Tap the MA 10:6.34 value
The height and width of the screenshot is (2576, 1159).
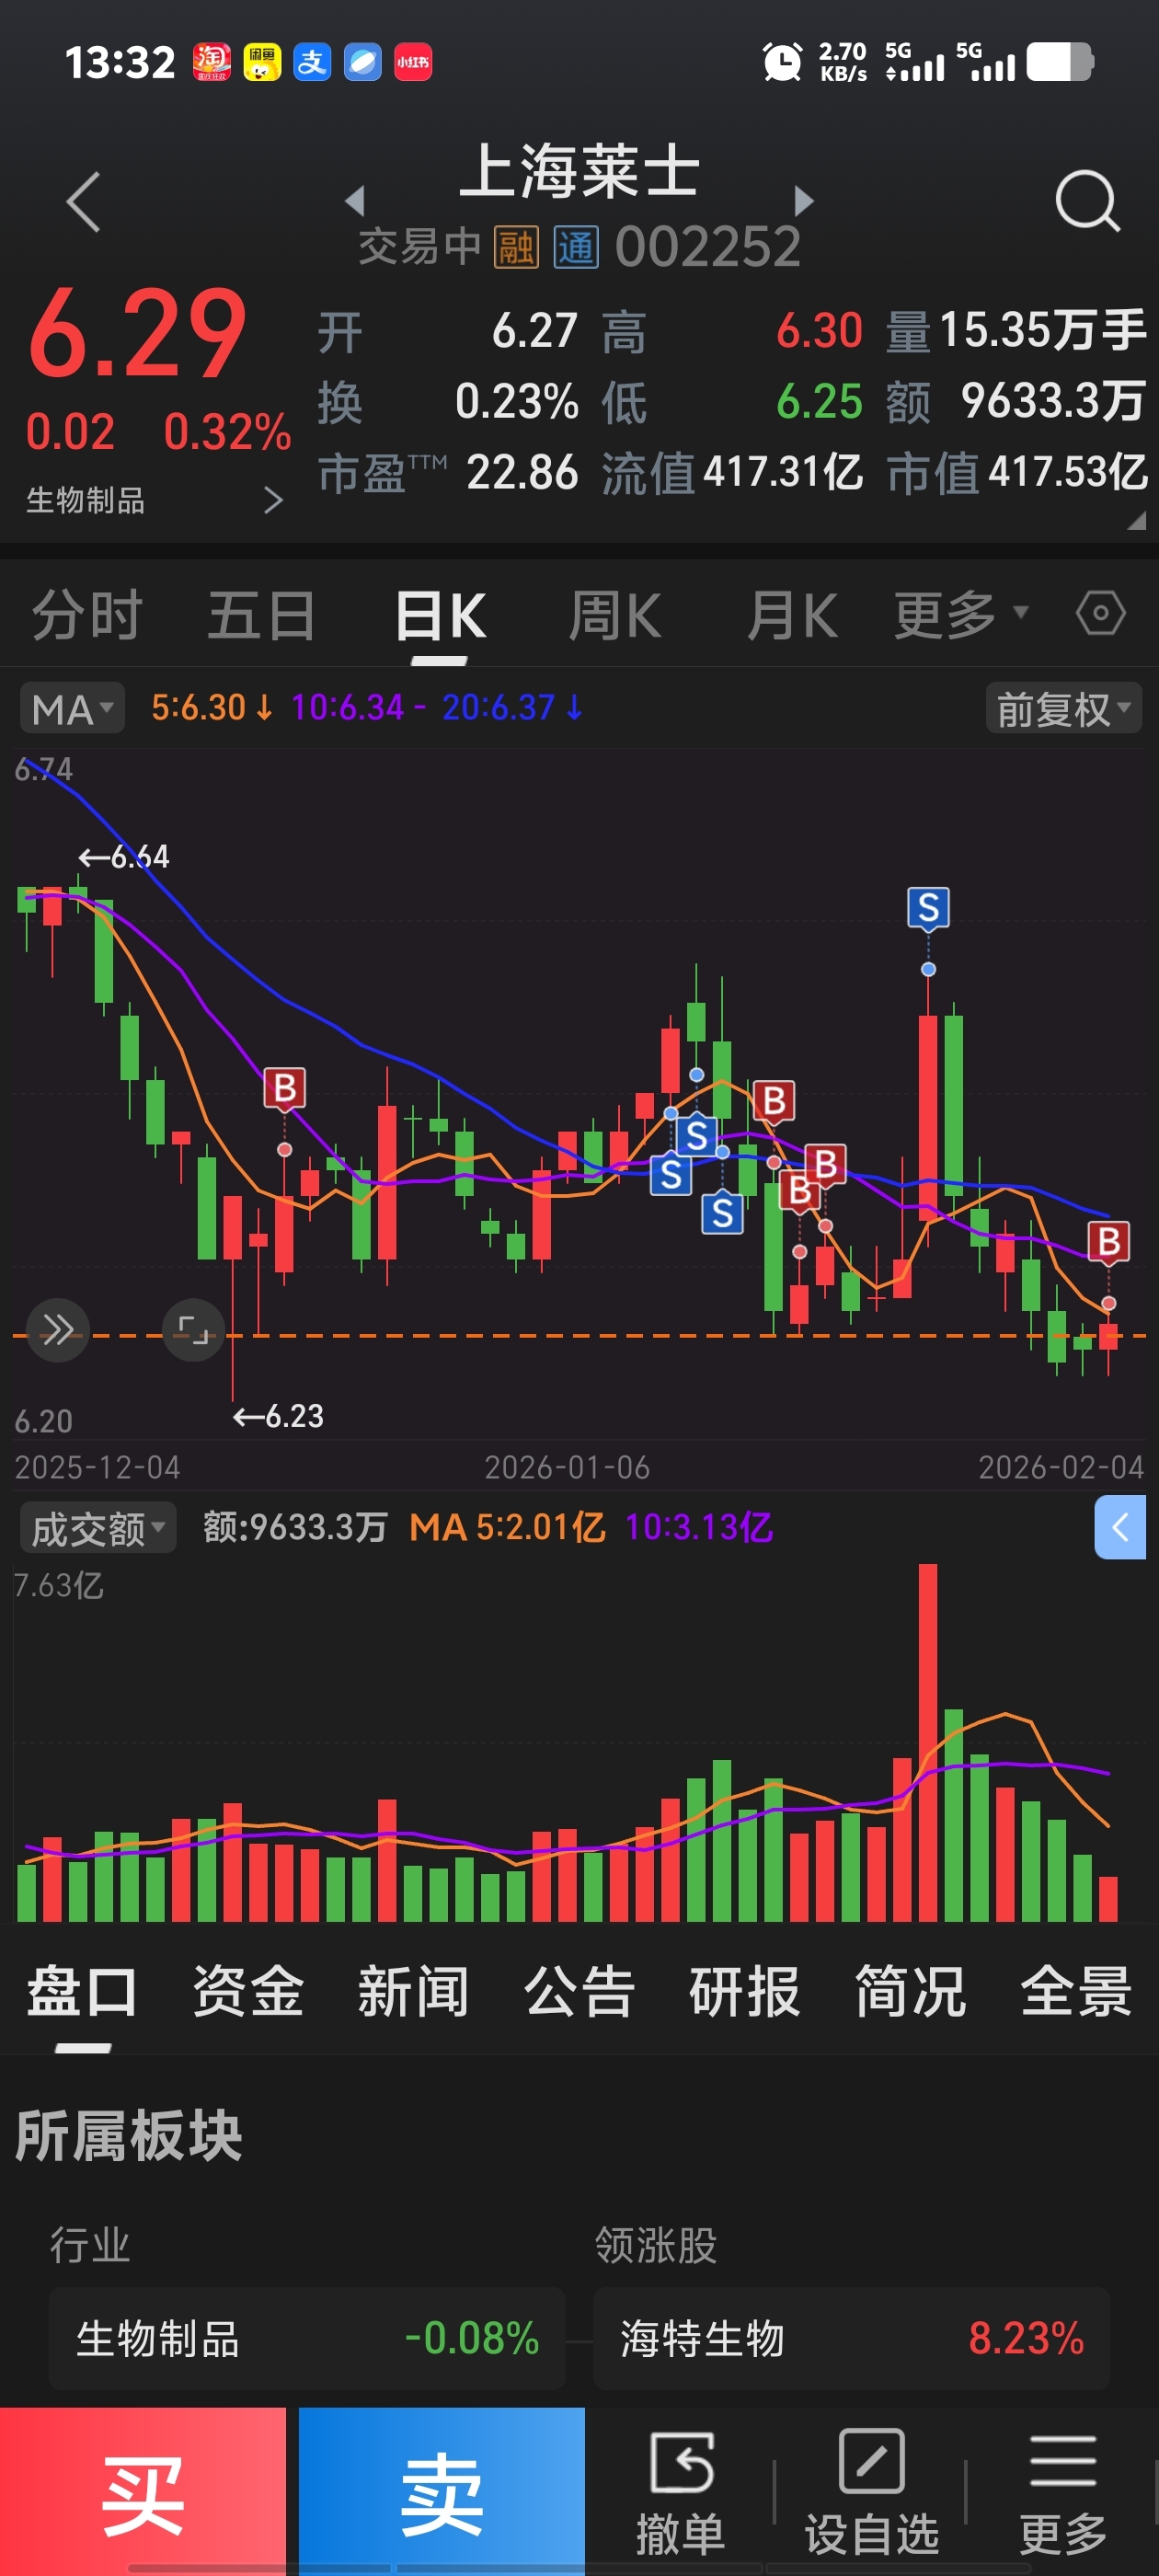coord(358,708)
